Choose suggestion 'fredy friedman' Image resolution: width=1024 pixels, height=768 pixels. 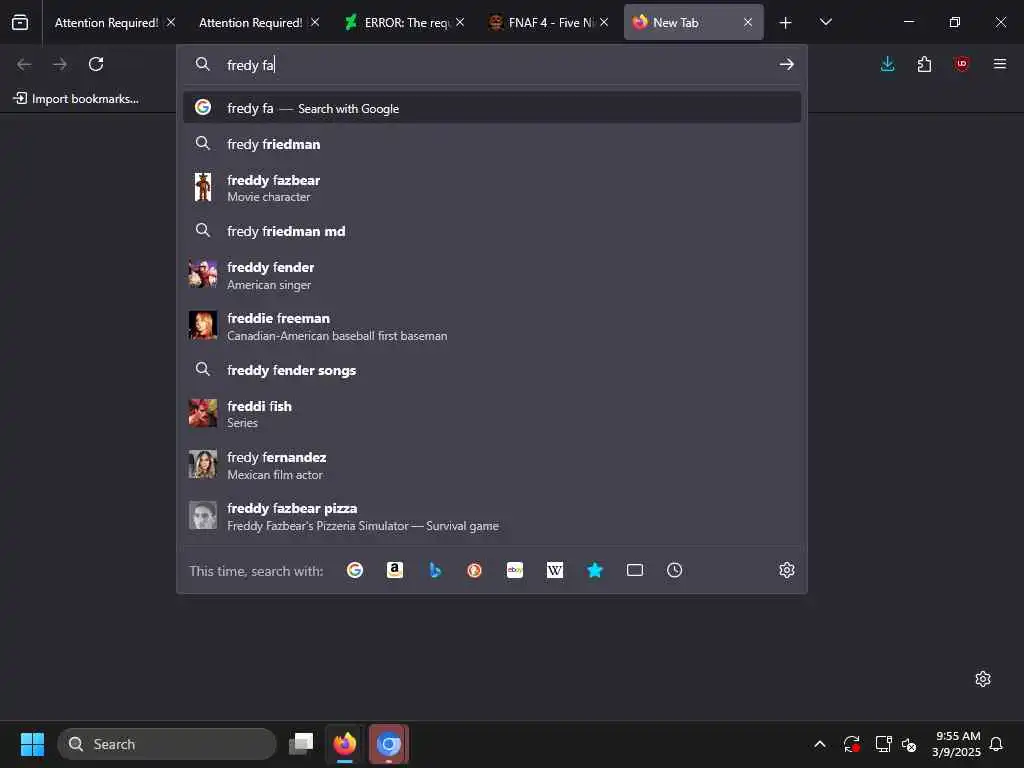(x=492, y=144)
